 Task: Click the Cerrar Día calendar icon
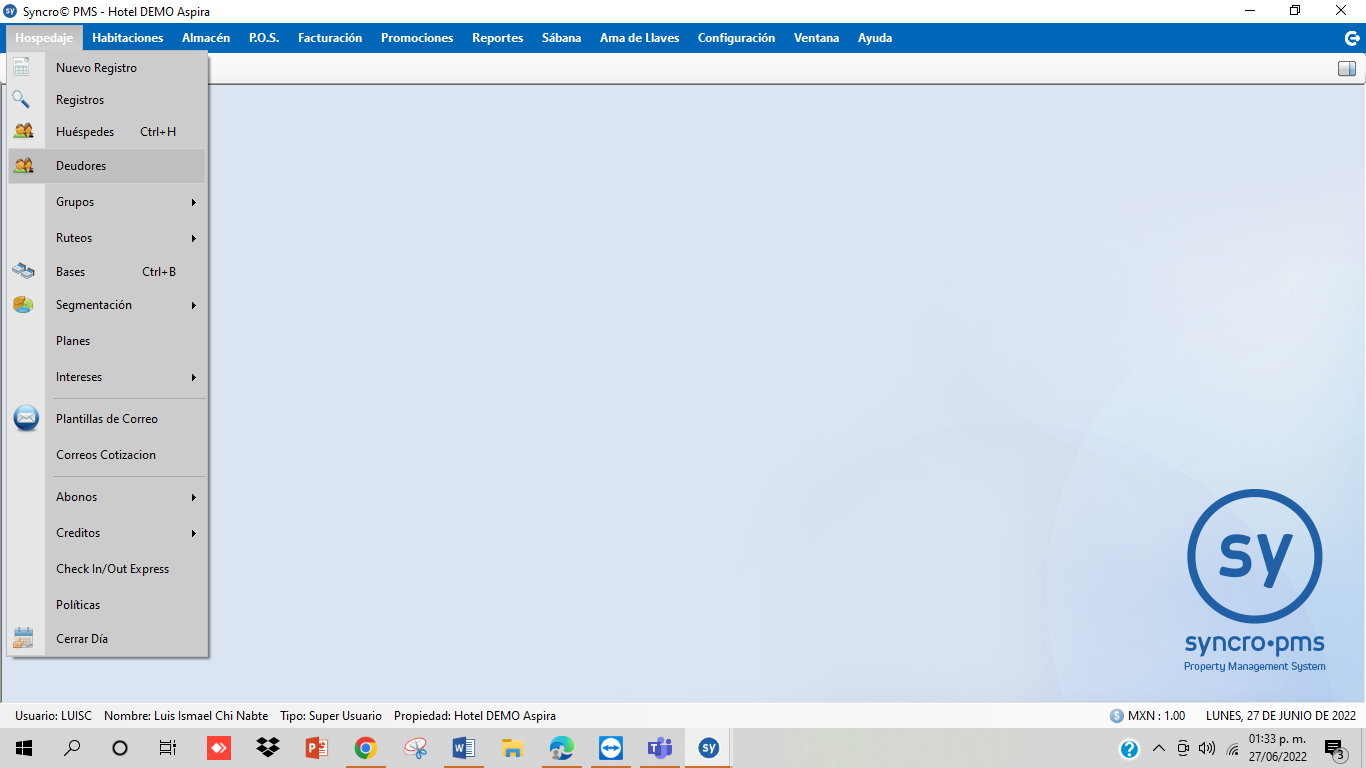(23, 638)
